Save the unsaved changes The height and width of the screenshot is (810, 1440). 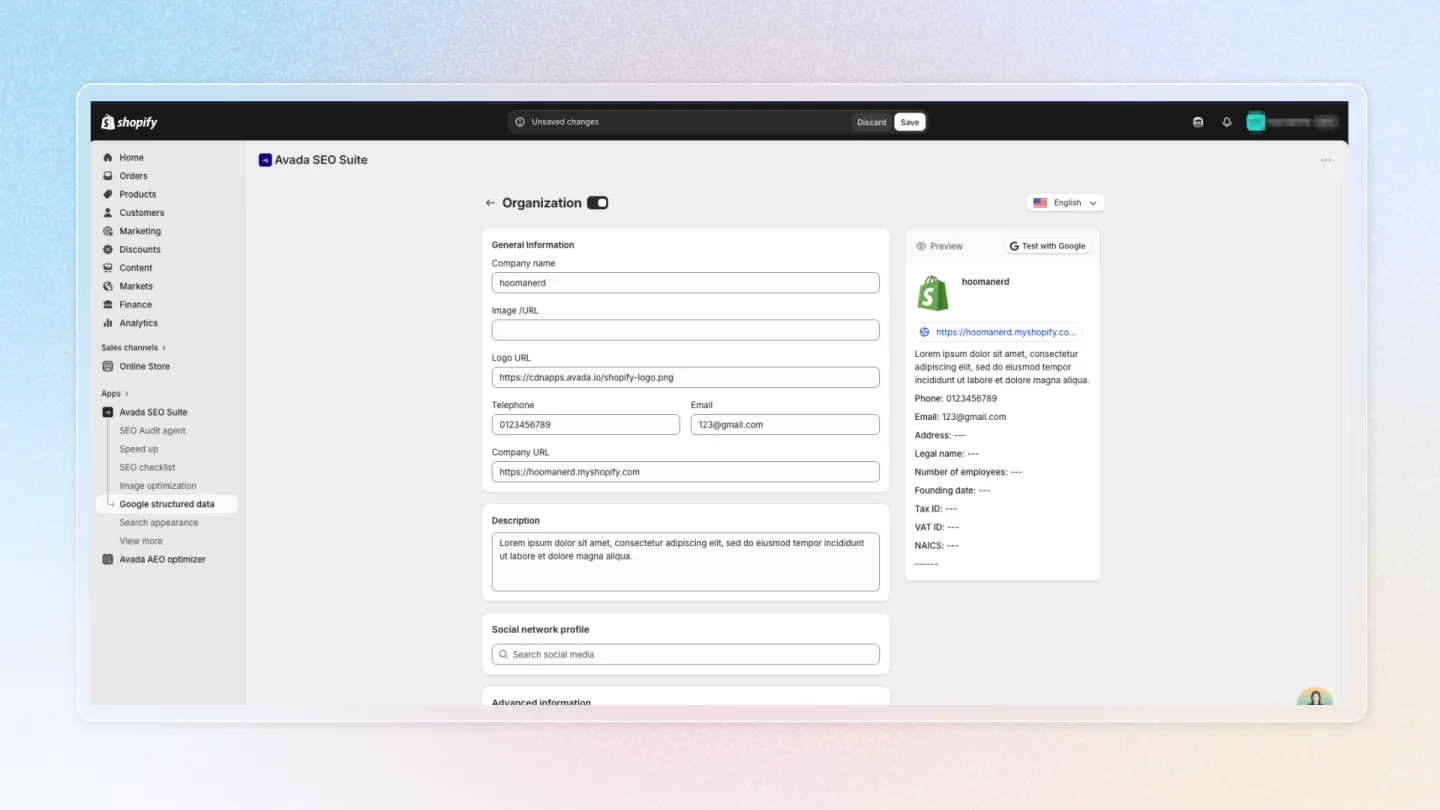click(909, 122)
